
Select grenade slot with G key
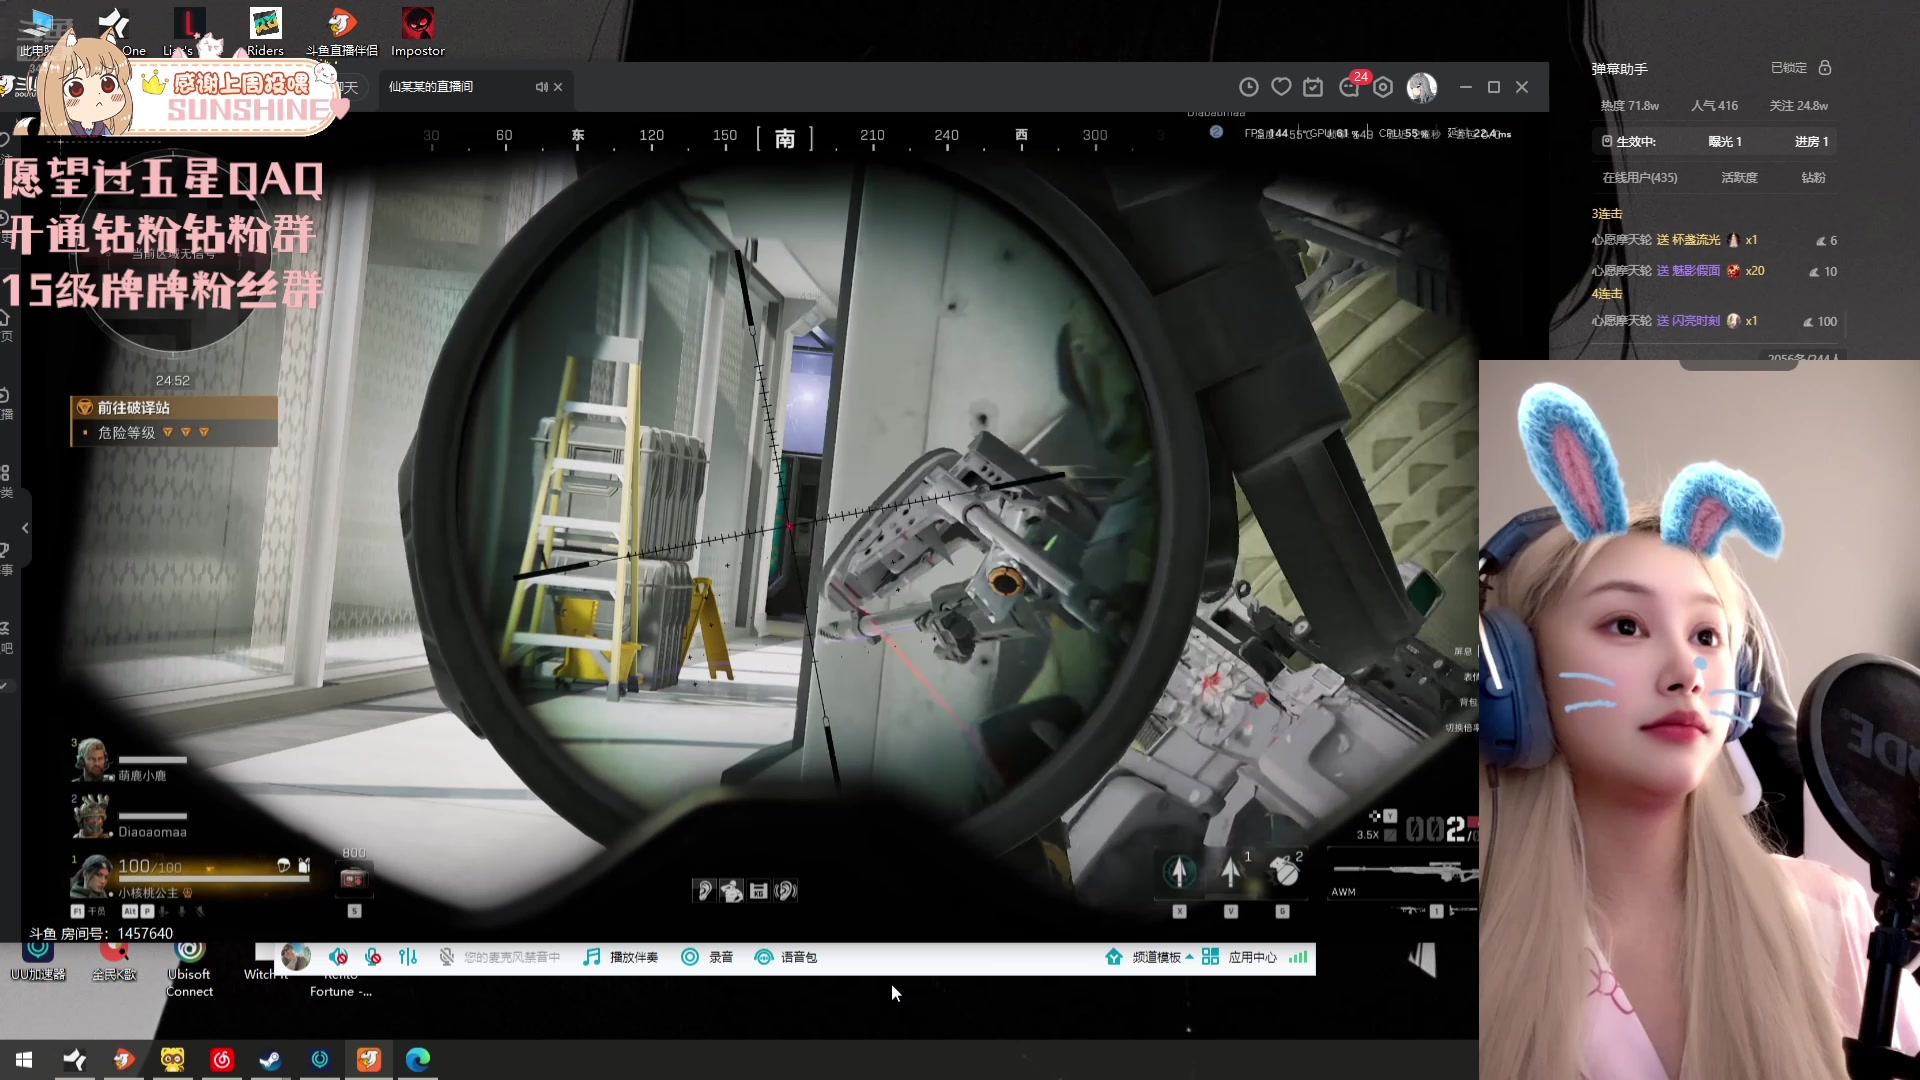pyautogui.click(x=1283, y=873)
